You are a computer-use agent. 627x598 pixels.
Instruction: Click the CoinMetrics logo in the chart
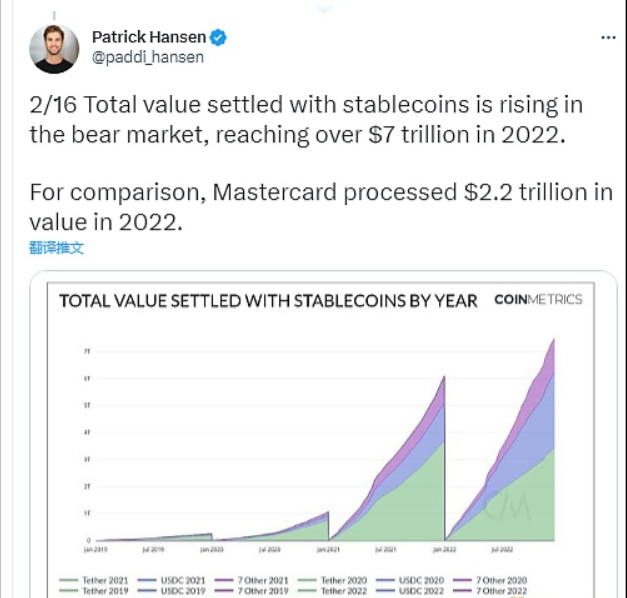click(538, 299)
